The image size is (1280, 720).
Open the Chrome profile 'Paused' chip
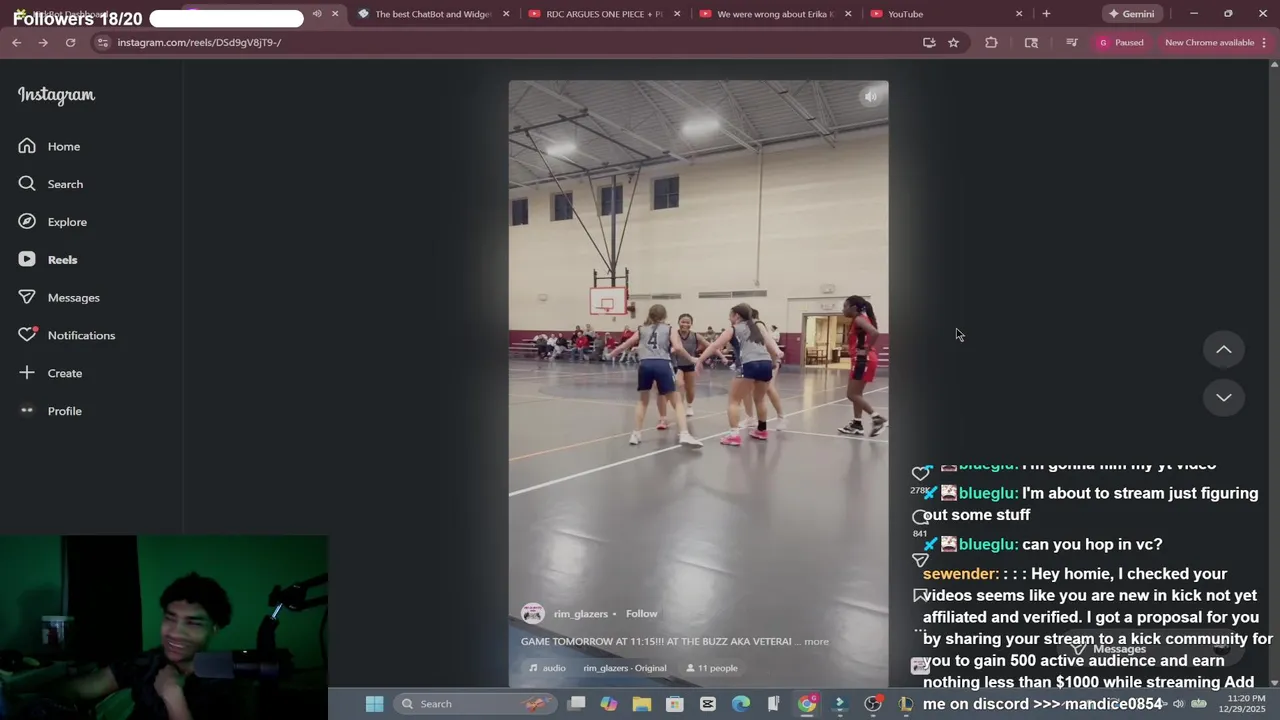(x=1120, y=43)
